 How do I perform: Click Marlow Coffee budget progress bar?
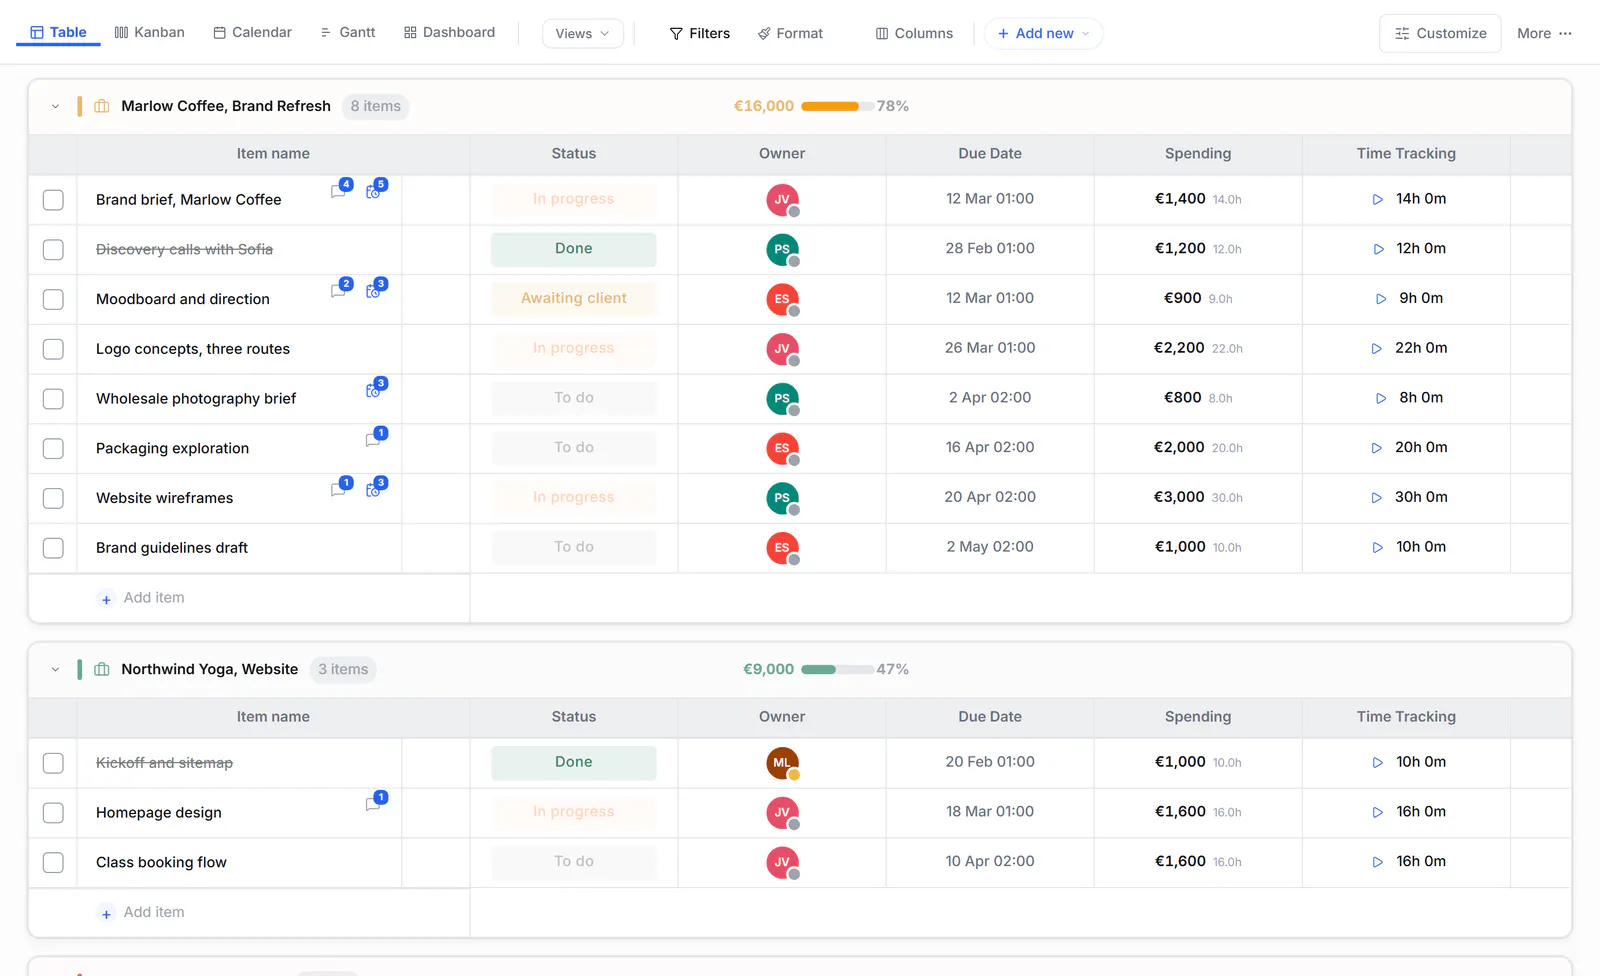(838, 106)
